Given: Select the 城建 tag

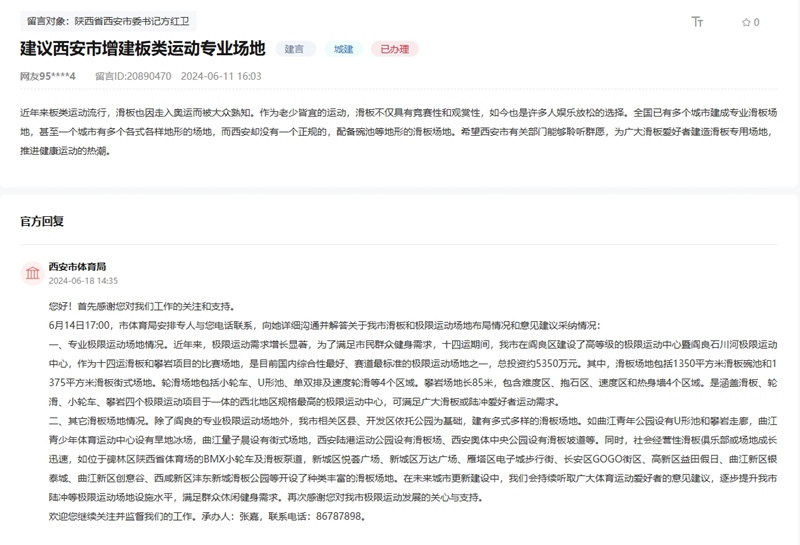Looking at the screenshot, I should point(344,49).
